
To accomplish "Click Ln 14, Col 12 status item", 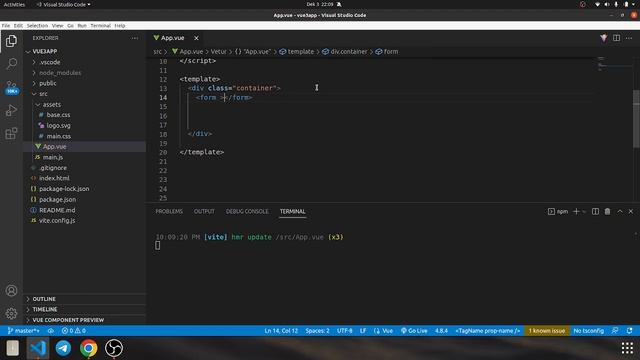I will tap(281, 331).
